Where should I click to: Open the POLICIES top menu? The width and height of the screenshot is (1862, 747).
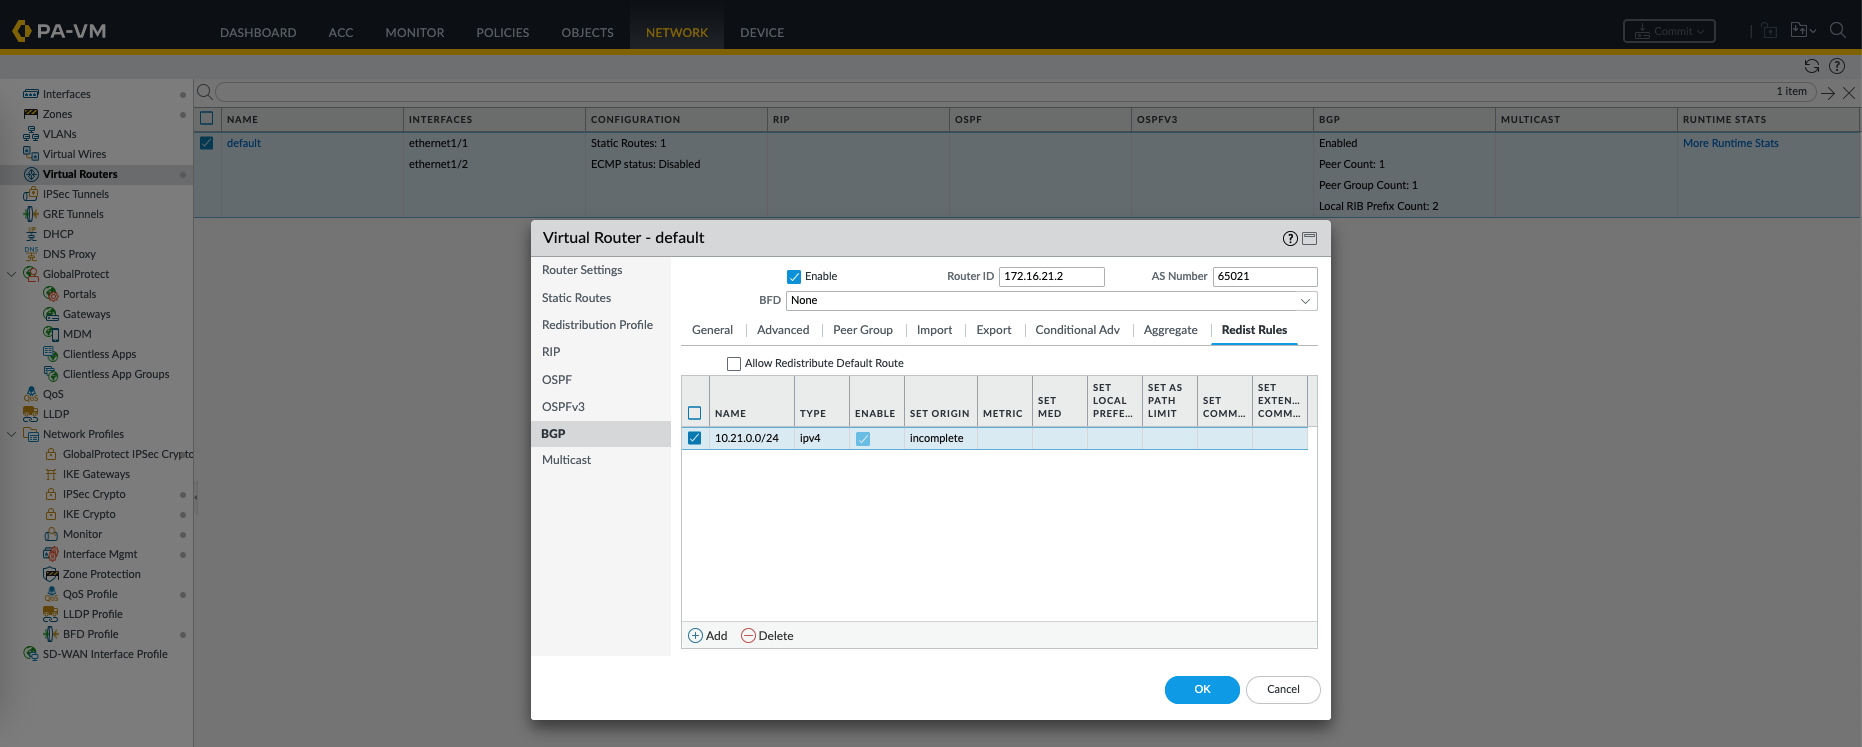502,32
